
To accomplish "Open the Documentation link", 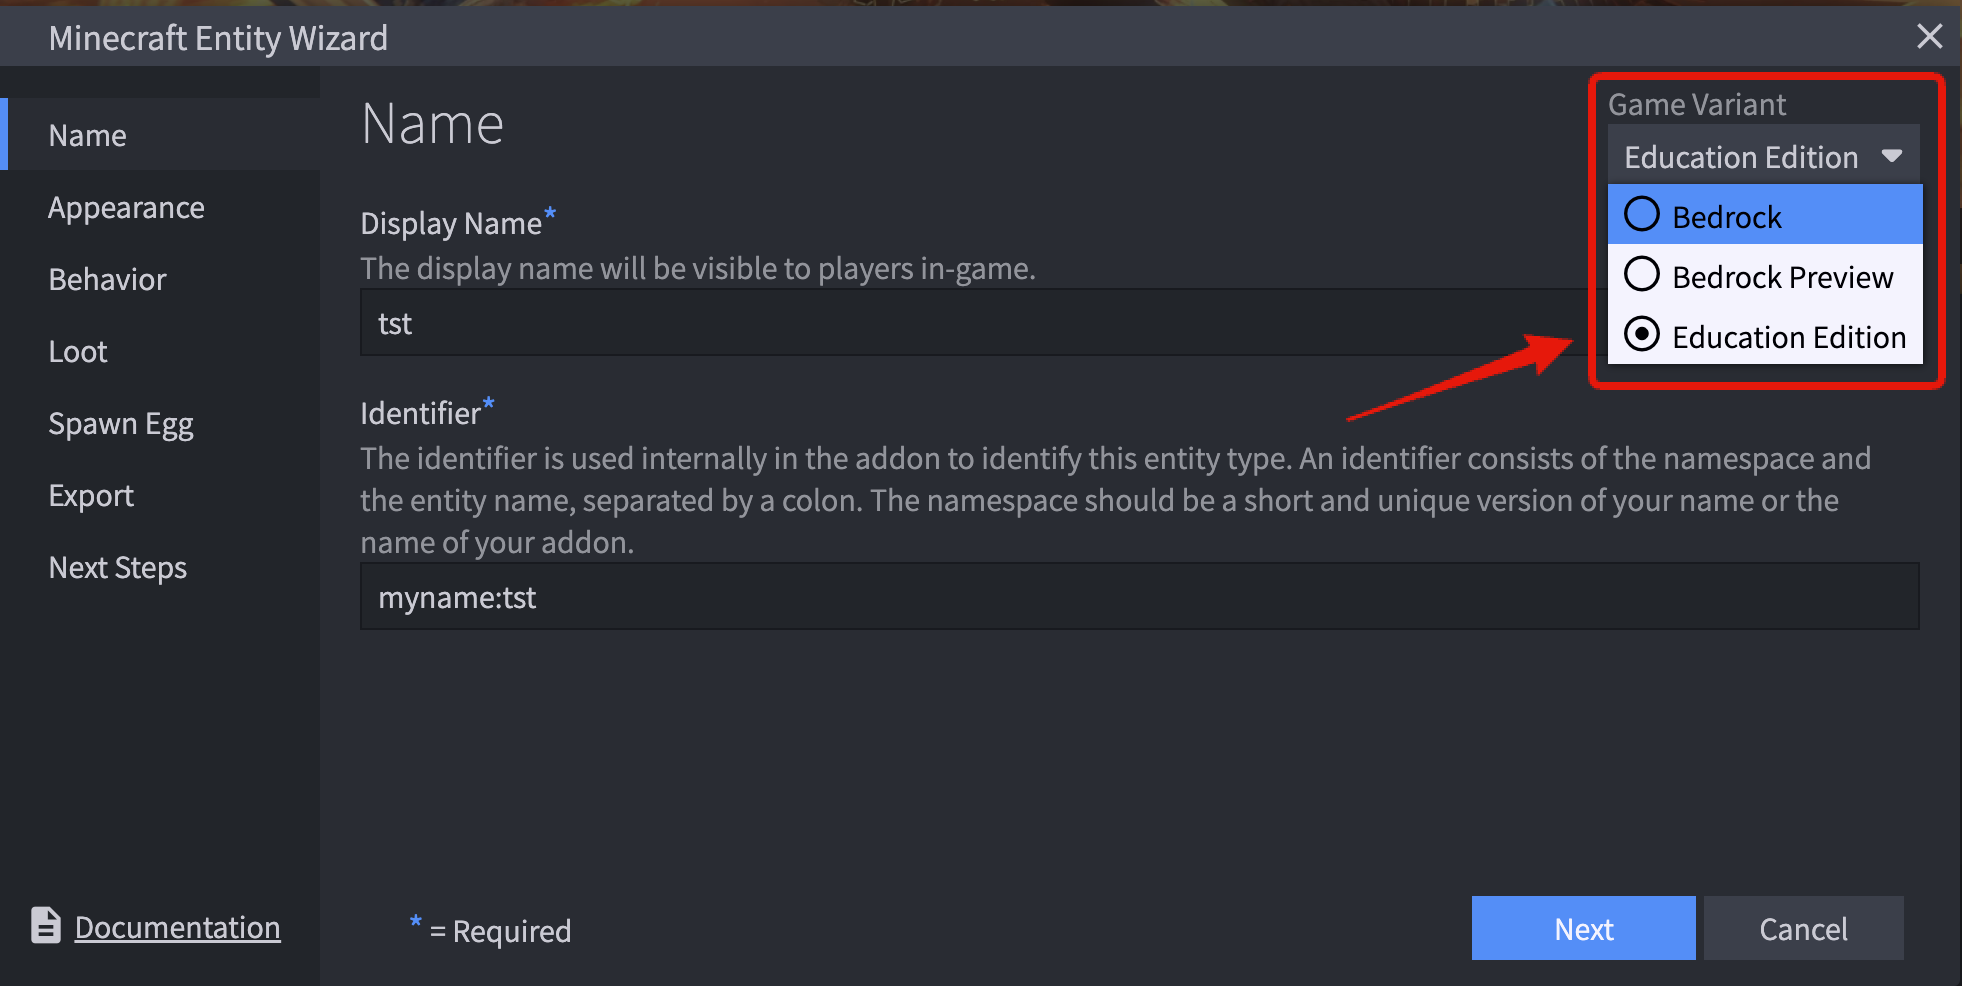I will point(177,927).
